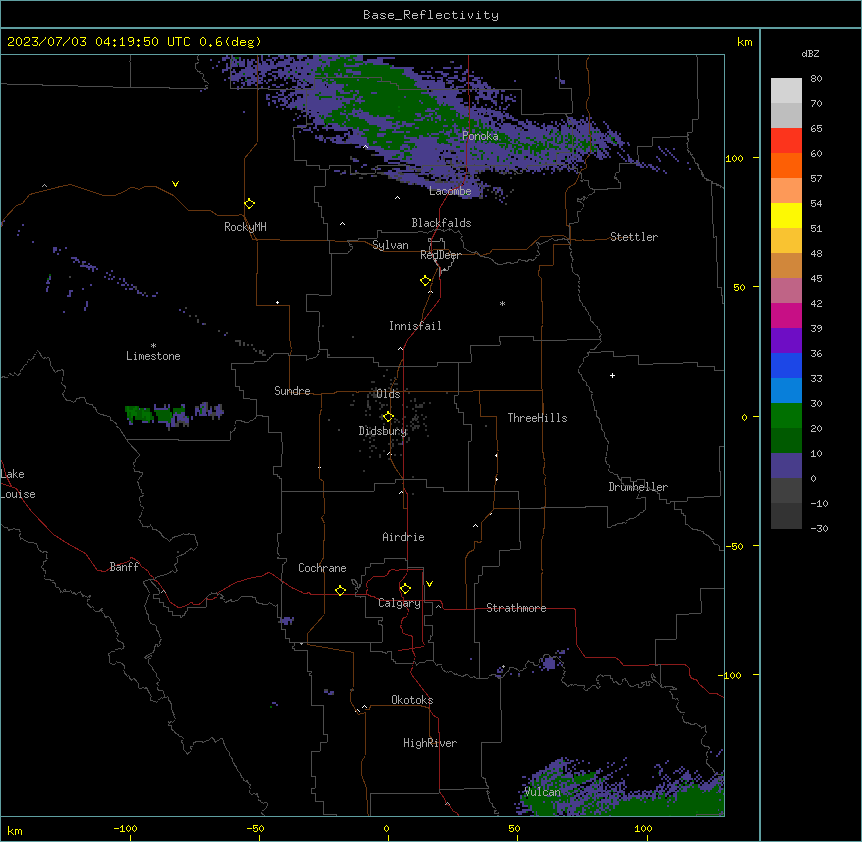This screenshot has width=862, height=842.
Task: Click the Didsbury label
Action: coord(383,431)
